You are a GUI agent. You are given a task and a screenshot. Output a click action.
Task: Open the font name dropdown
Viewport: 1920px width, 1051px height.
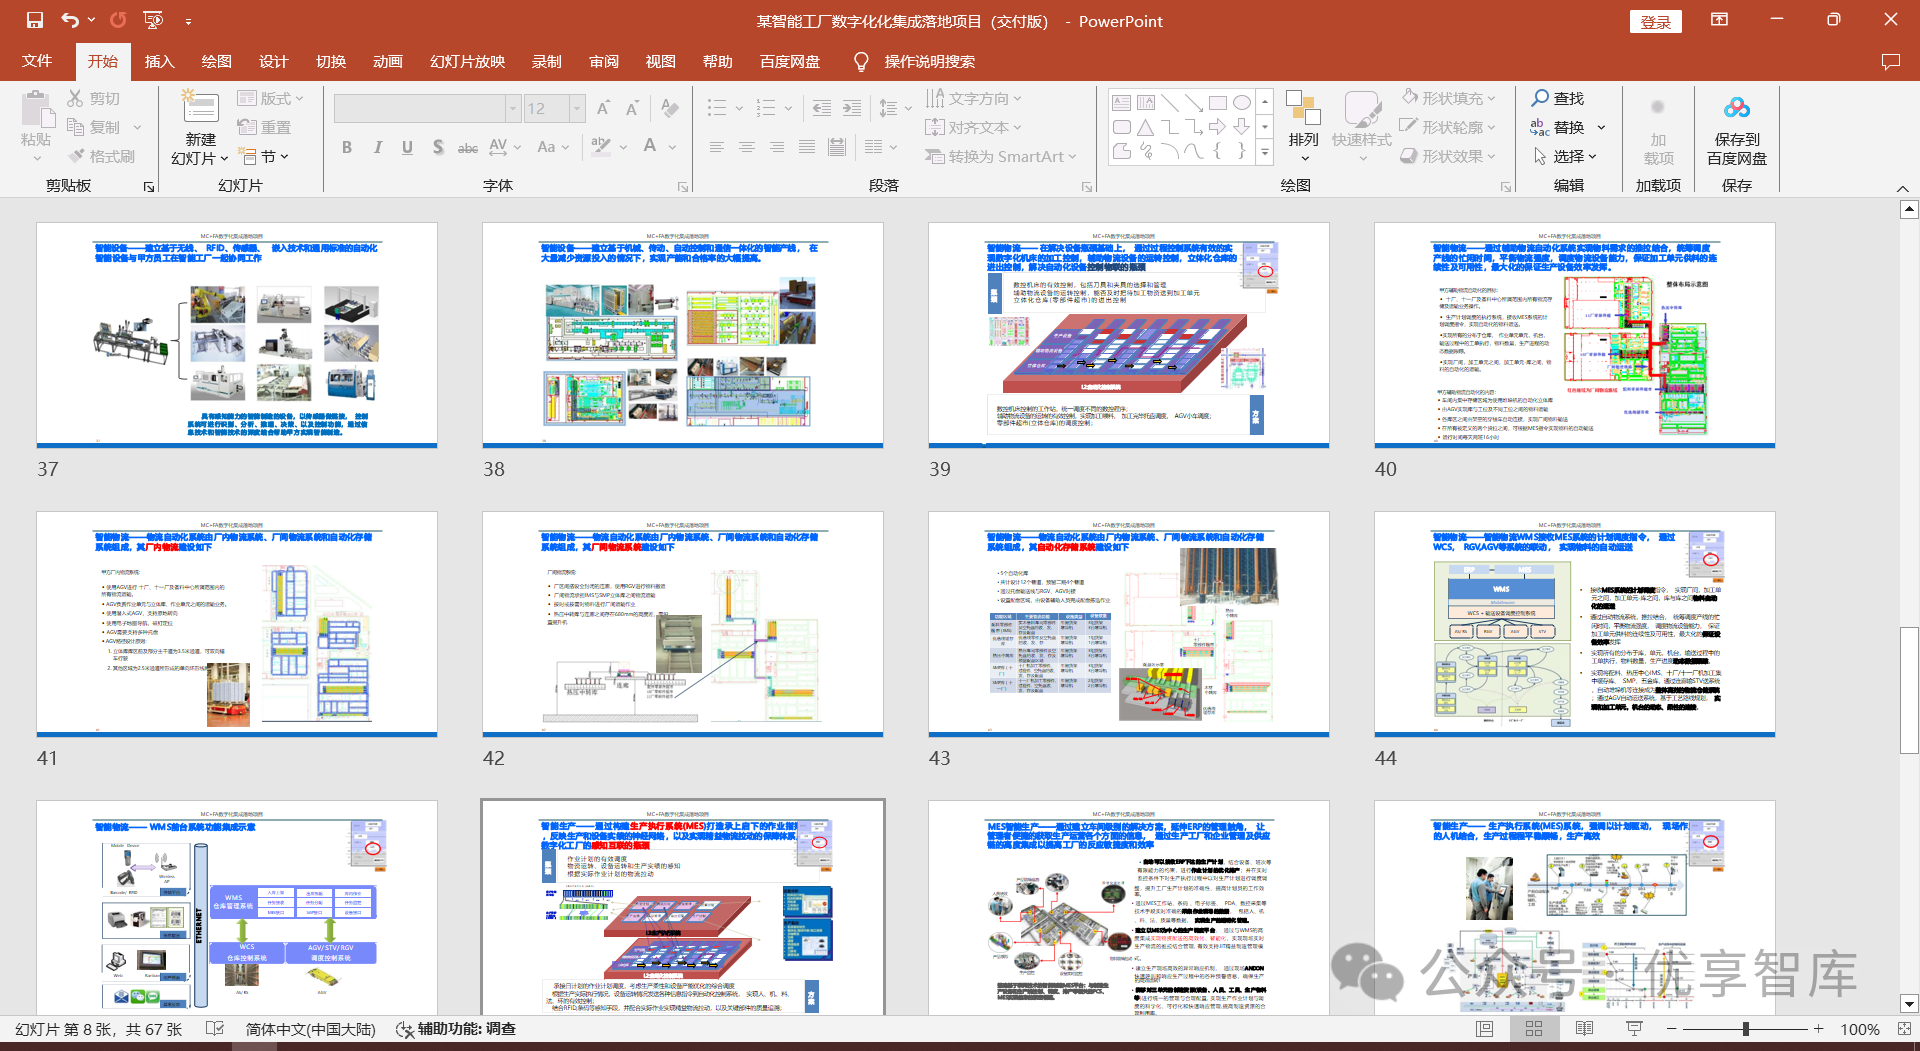click(x=513, y=108)
